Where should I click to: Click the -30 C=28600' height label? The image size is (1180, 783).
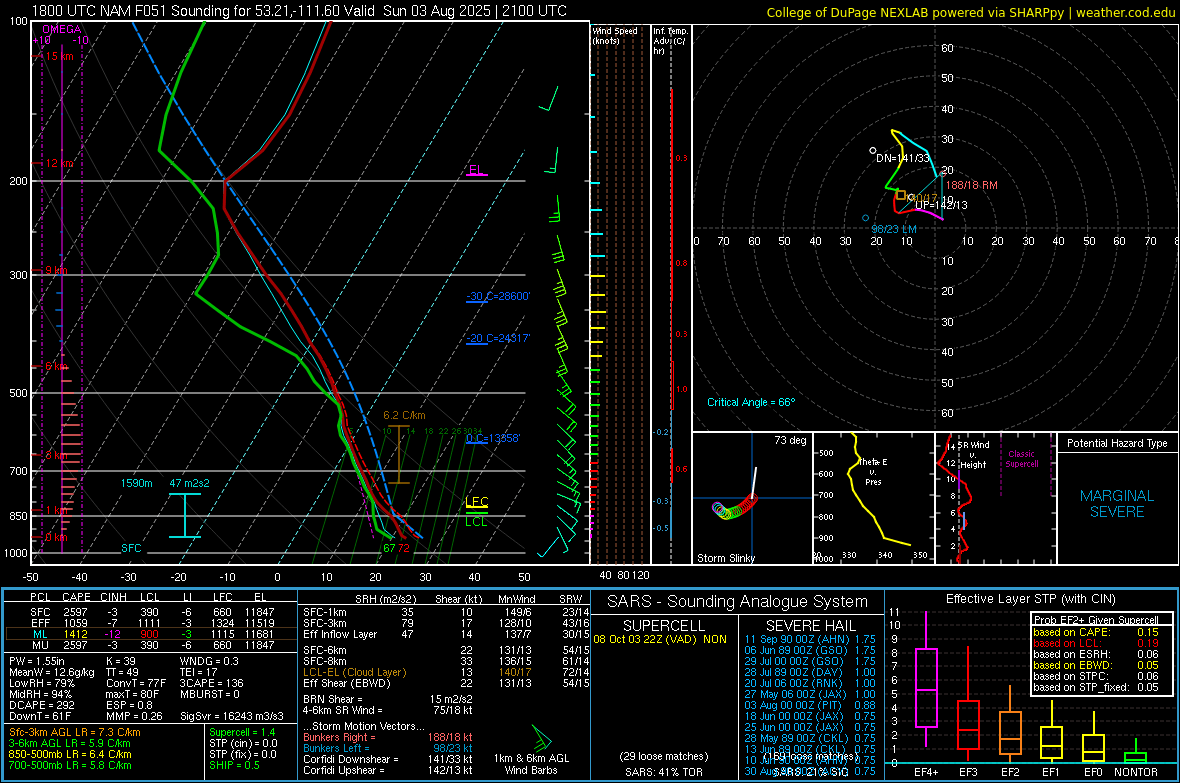498,296
